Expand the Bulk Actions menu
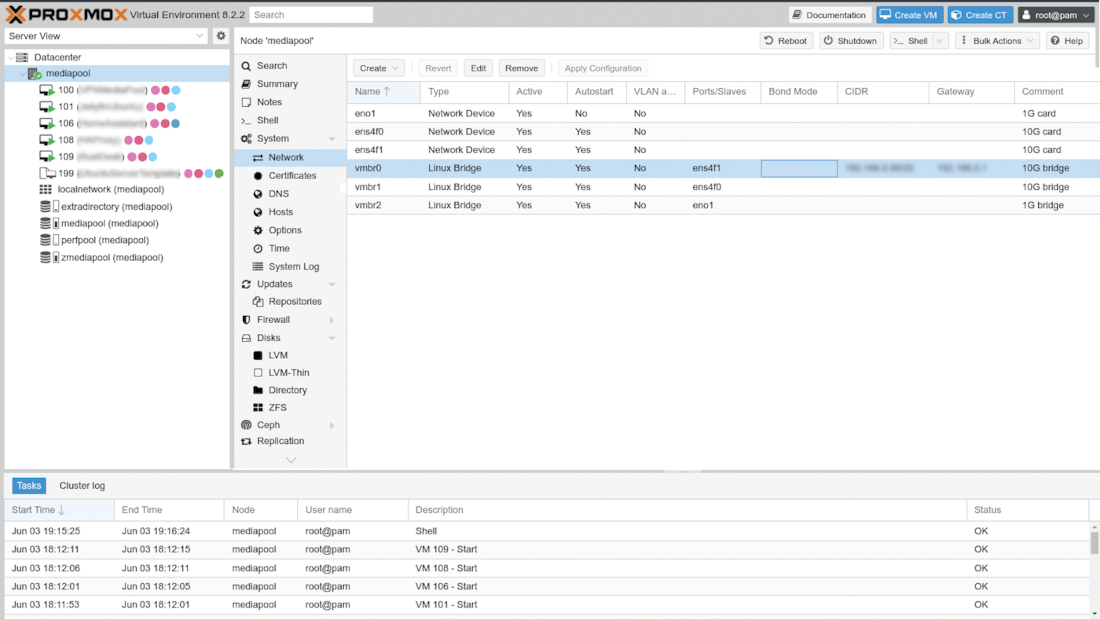The image size is (1100, 620). coord(997,41)
